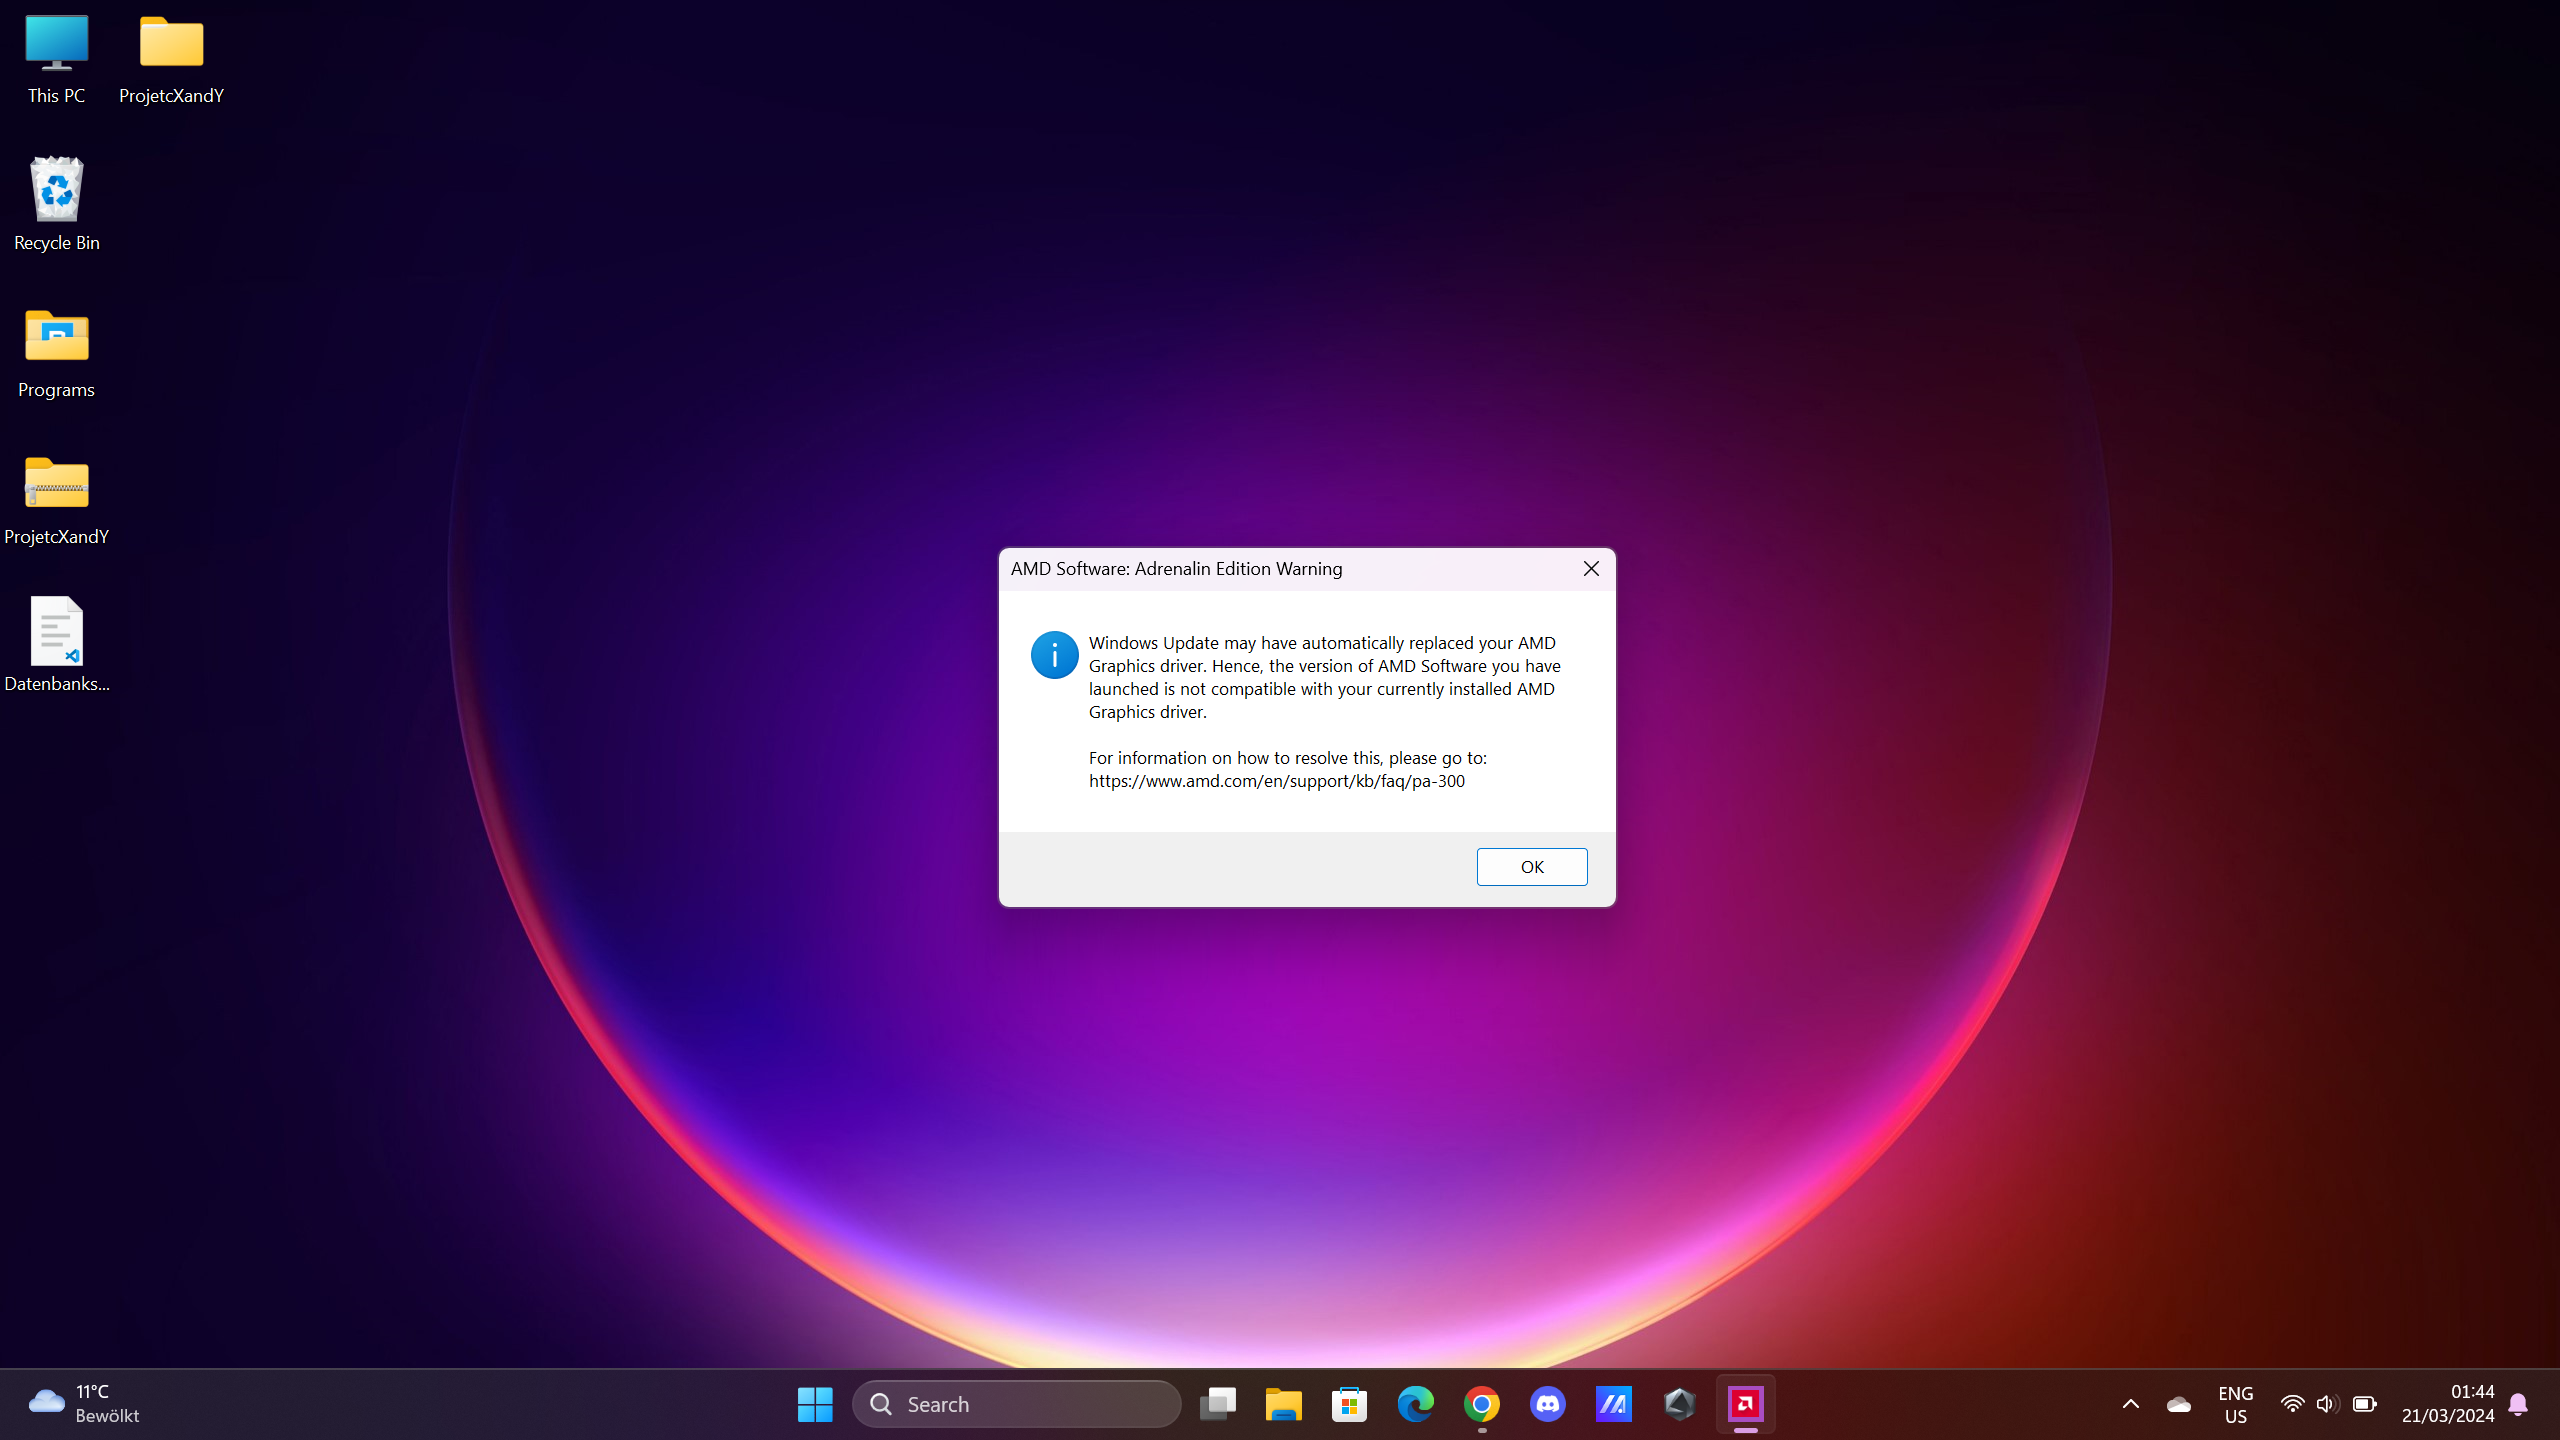
Task: Open Discord from the taskbar
Action: tap(1547, 1404)
